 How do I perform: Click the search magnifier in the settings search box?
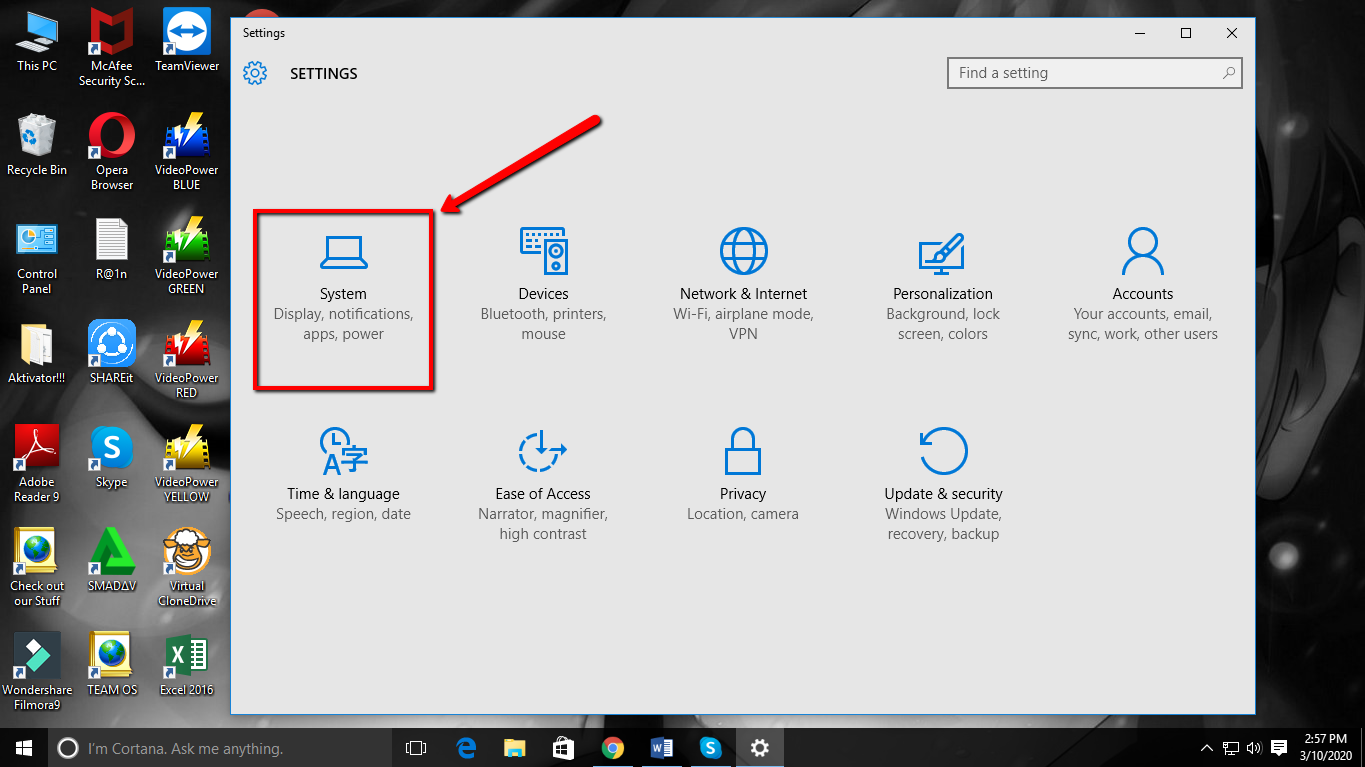click(1229, 72)
